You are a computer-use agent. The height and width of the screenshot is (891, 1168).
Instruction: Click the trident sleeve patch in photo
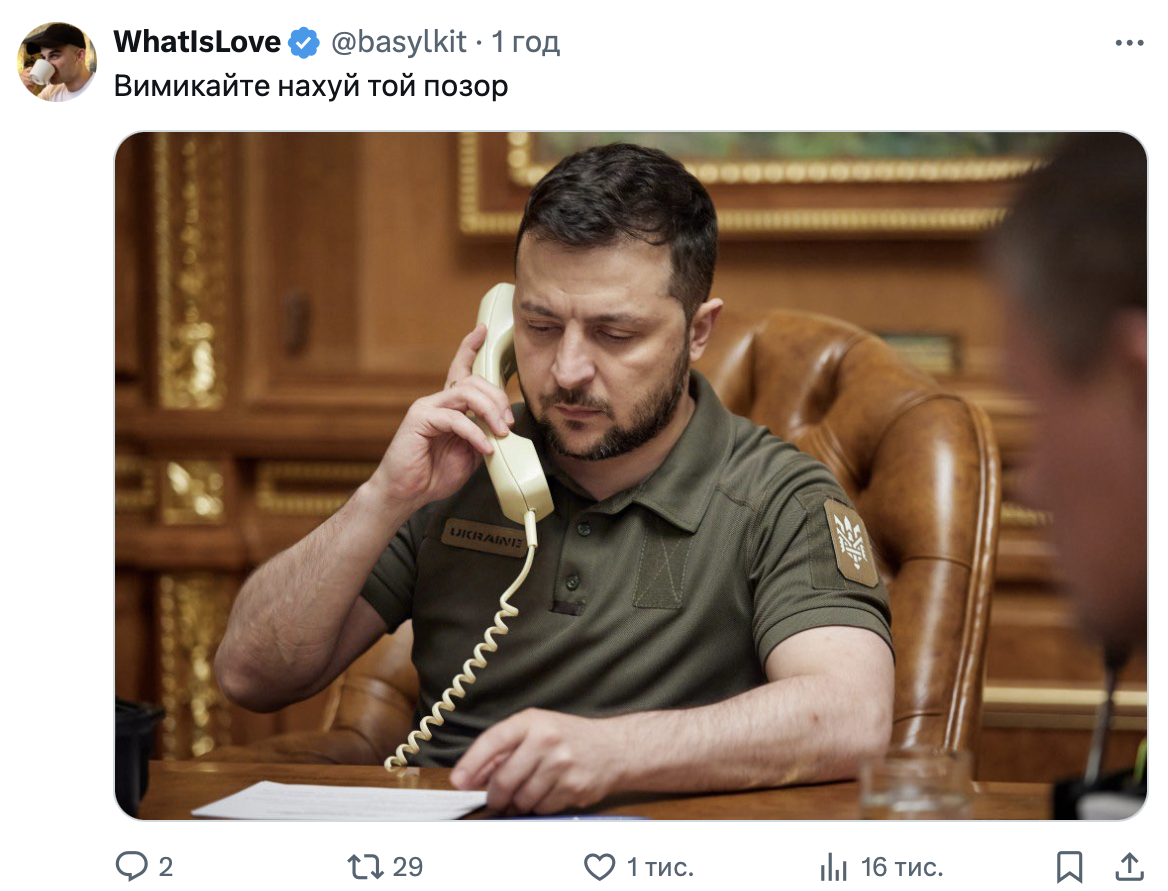coord(851,542)
